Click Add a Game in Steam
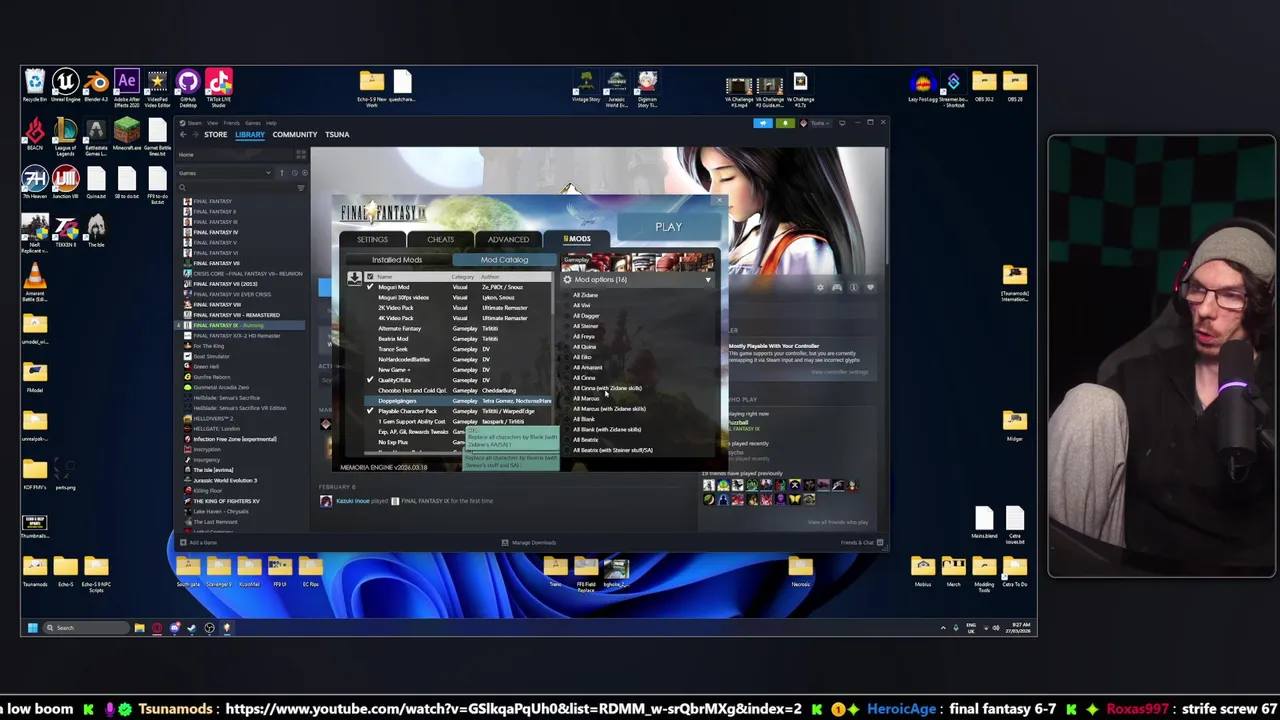Image resolution: width=1280 pixels, height=720 pixels. click(x=198, y=542)
